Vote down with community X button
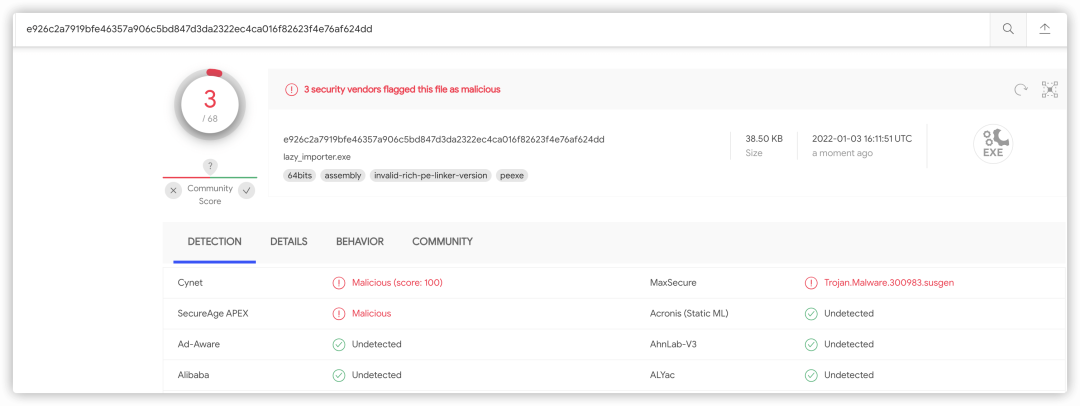Image resolution: width=1080 pixels, height=406 pixels. [174, 190]
